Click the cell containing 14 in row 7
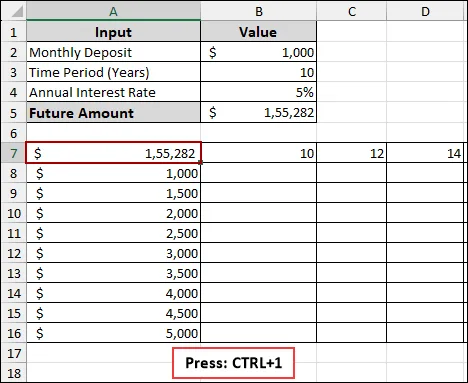468x383 pixels. coord(425,153)
